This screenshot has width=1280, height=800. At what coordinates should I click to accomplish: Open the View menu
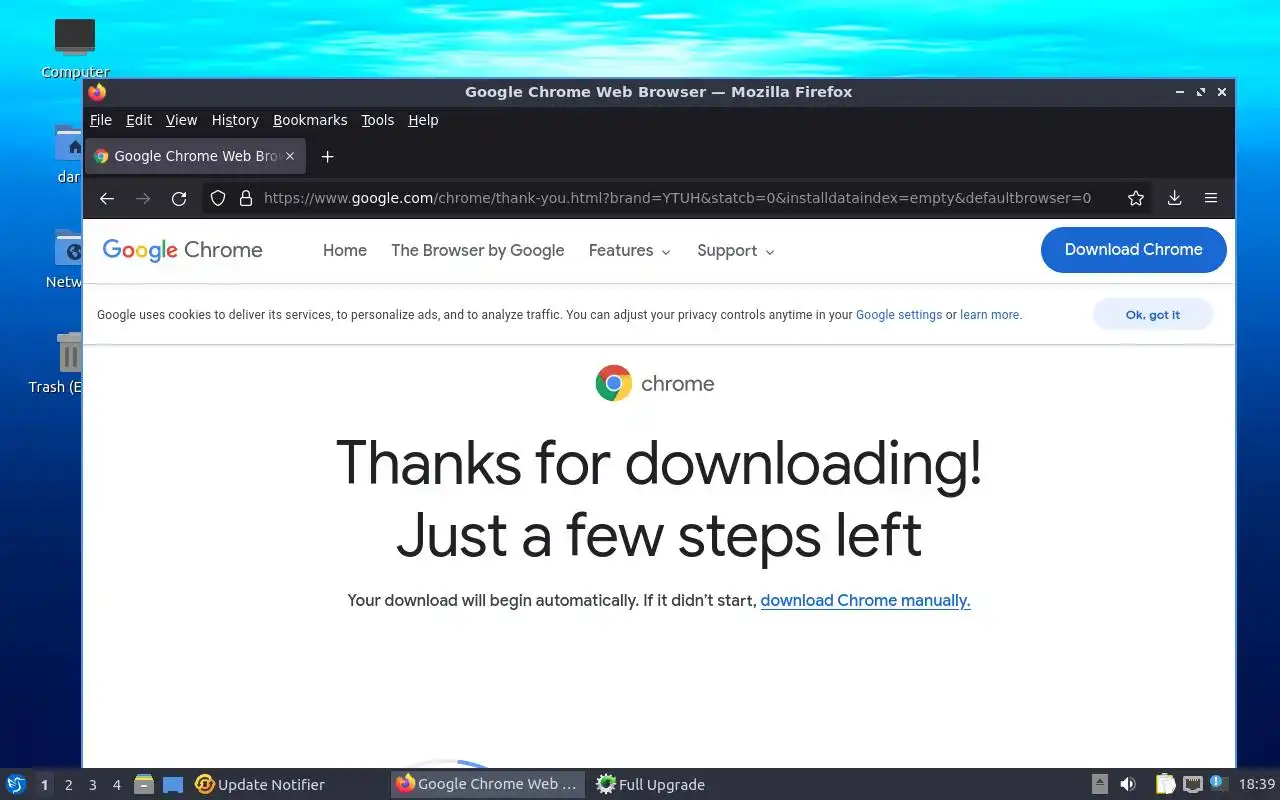pyautogui.click(x=181, y=120)
